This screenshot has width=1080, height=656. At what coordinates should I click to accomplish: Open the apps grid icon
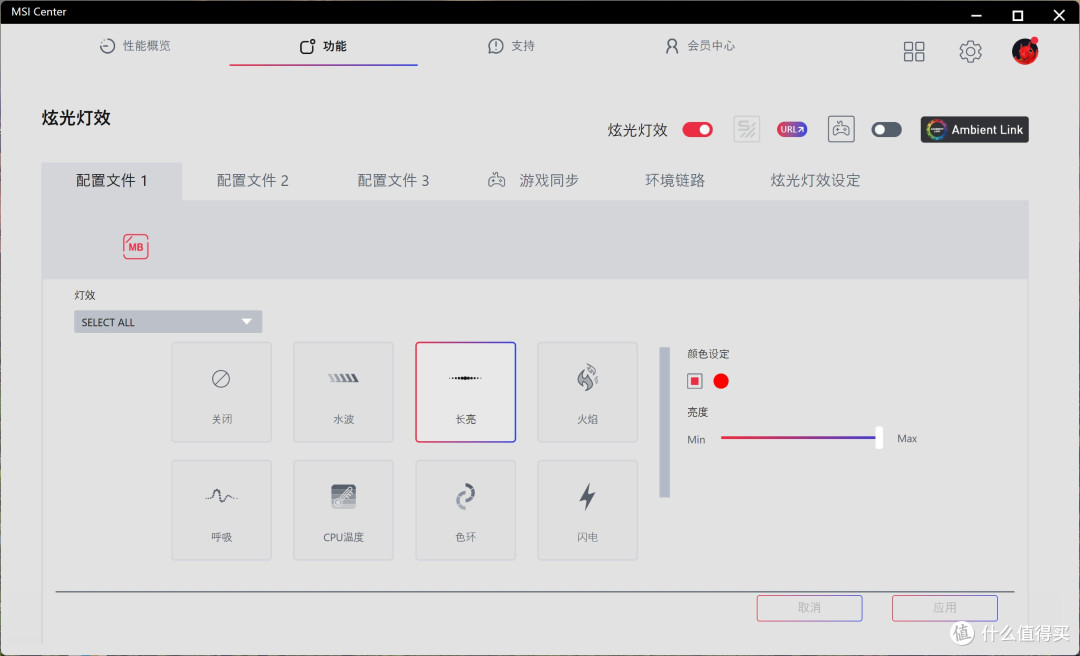pyautogui.click(x=914, y=51)
